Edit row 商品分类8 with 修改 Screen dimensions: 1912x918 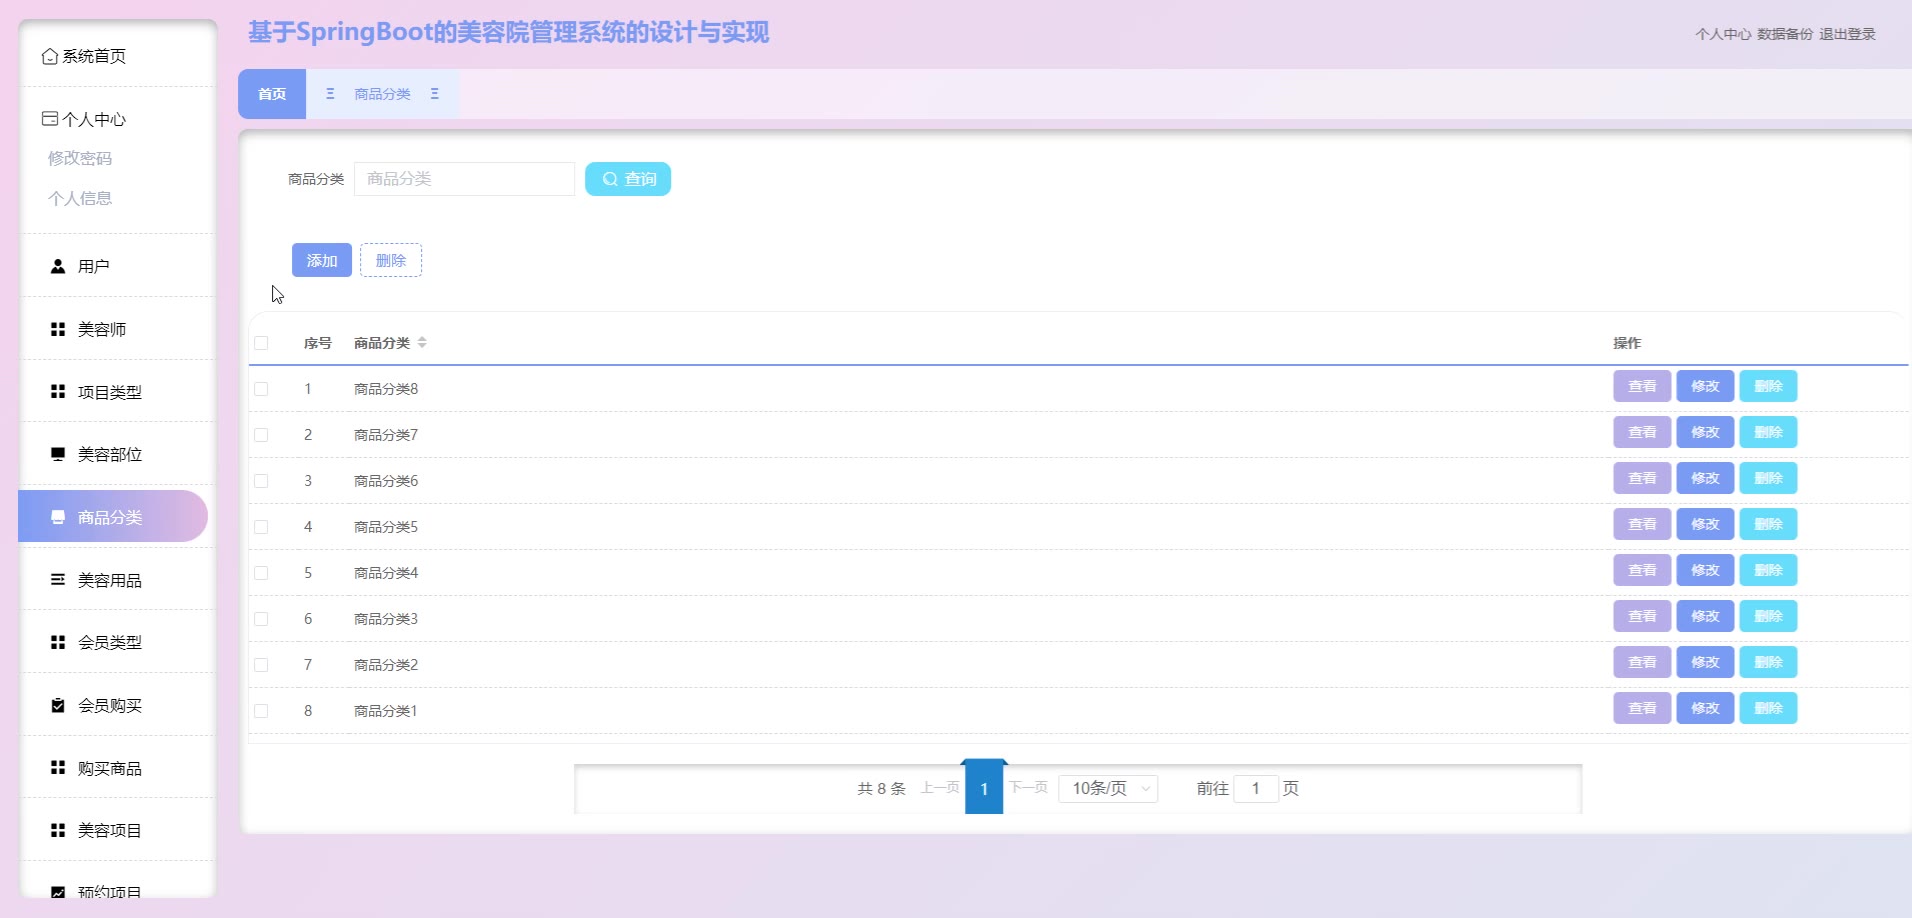(1705, 386)
